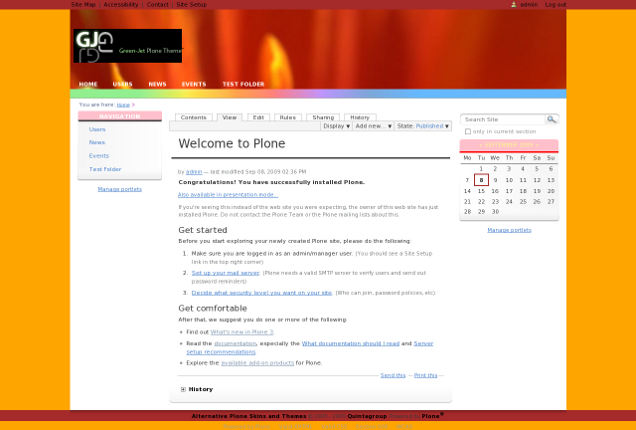Click the Search Site input field
The image size is (636, 430).
pyautogui.click(x=503, y=119)
